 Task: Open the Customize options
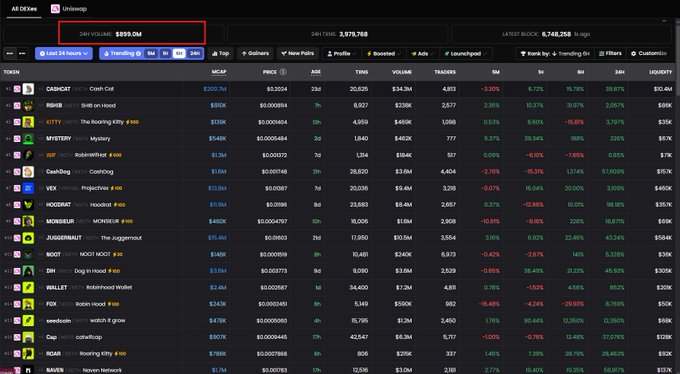(649, 54)
